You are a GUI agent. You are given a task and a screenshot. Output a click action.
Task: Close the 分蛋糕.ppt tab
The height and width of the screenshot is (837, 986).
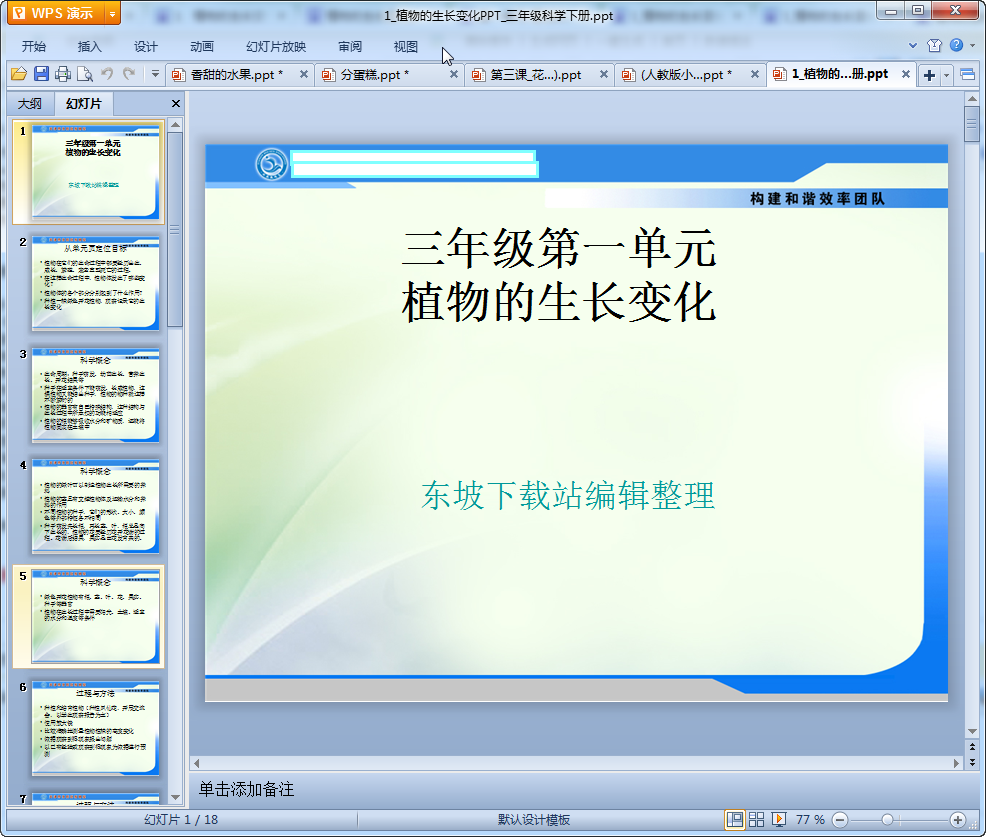[453, 74]
